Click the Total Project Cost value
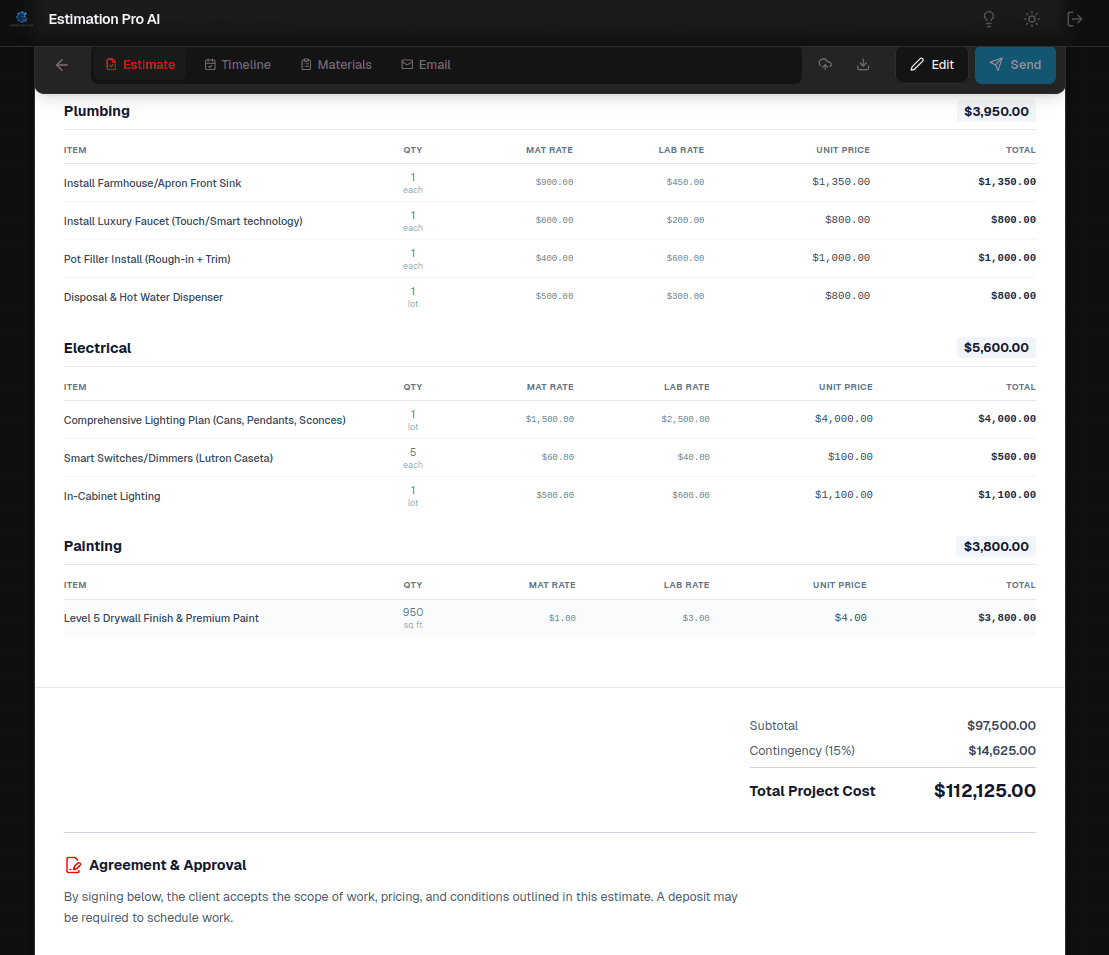 (984, 790)
